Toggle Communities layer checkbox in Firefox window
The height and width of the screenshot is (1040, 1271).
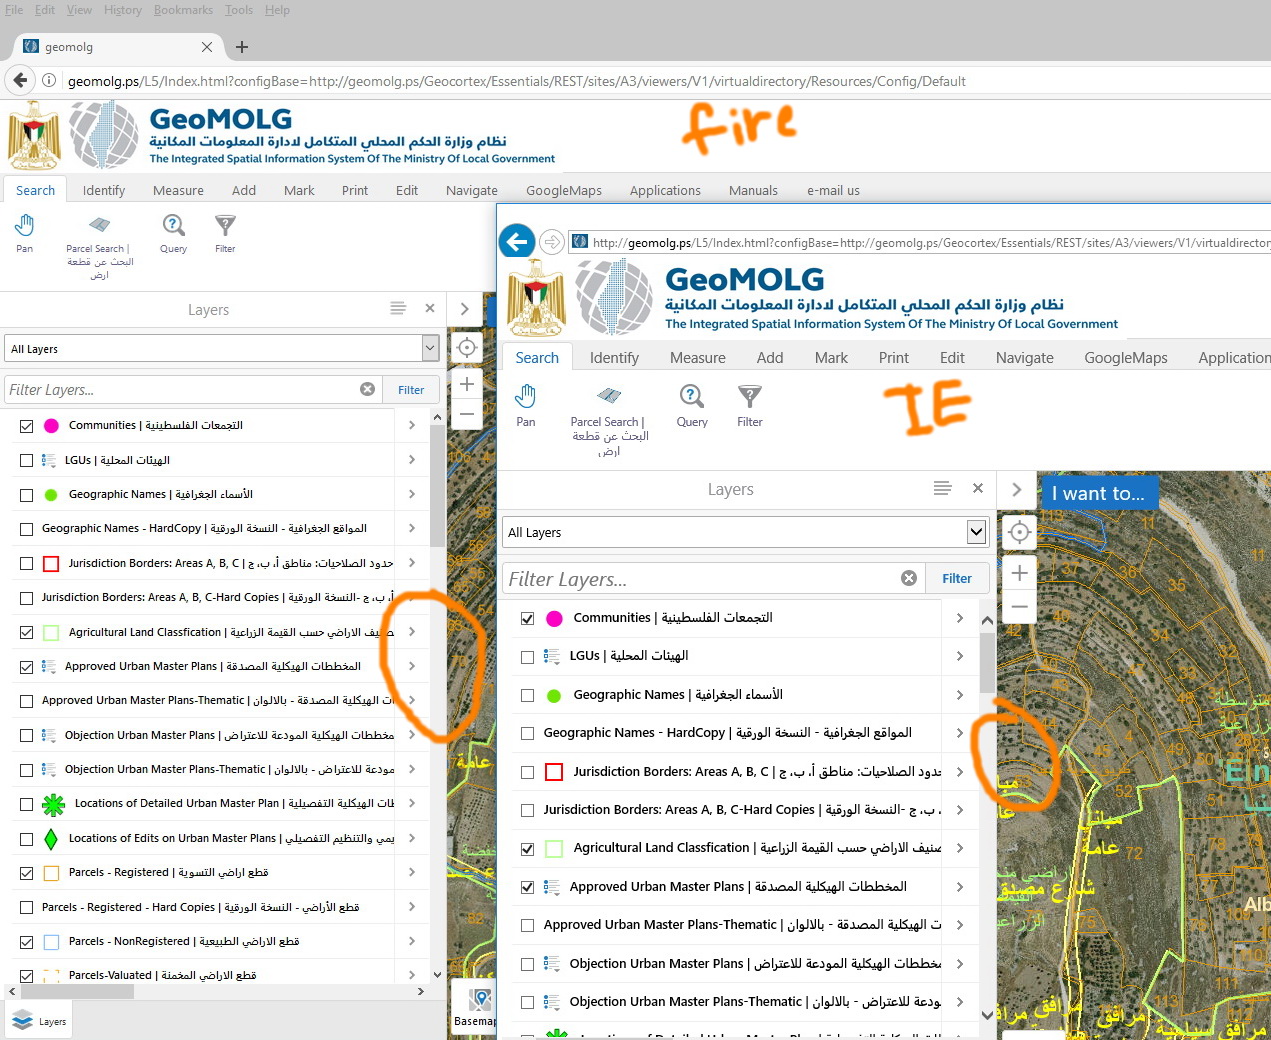click(x=27, y=426)
